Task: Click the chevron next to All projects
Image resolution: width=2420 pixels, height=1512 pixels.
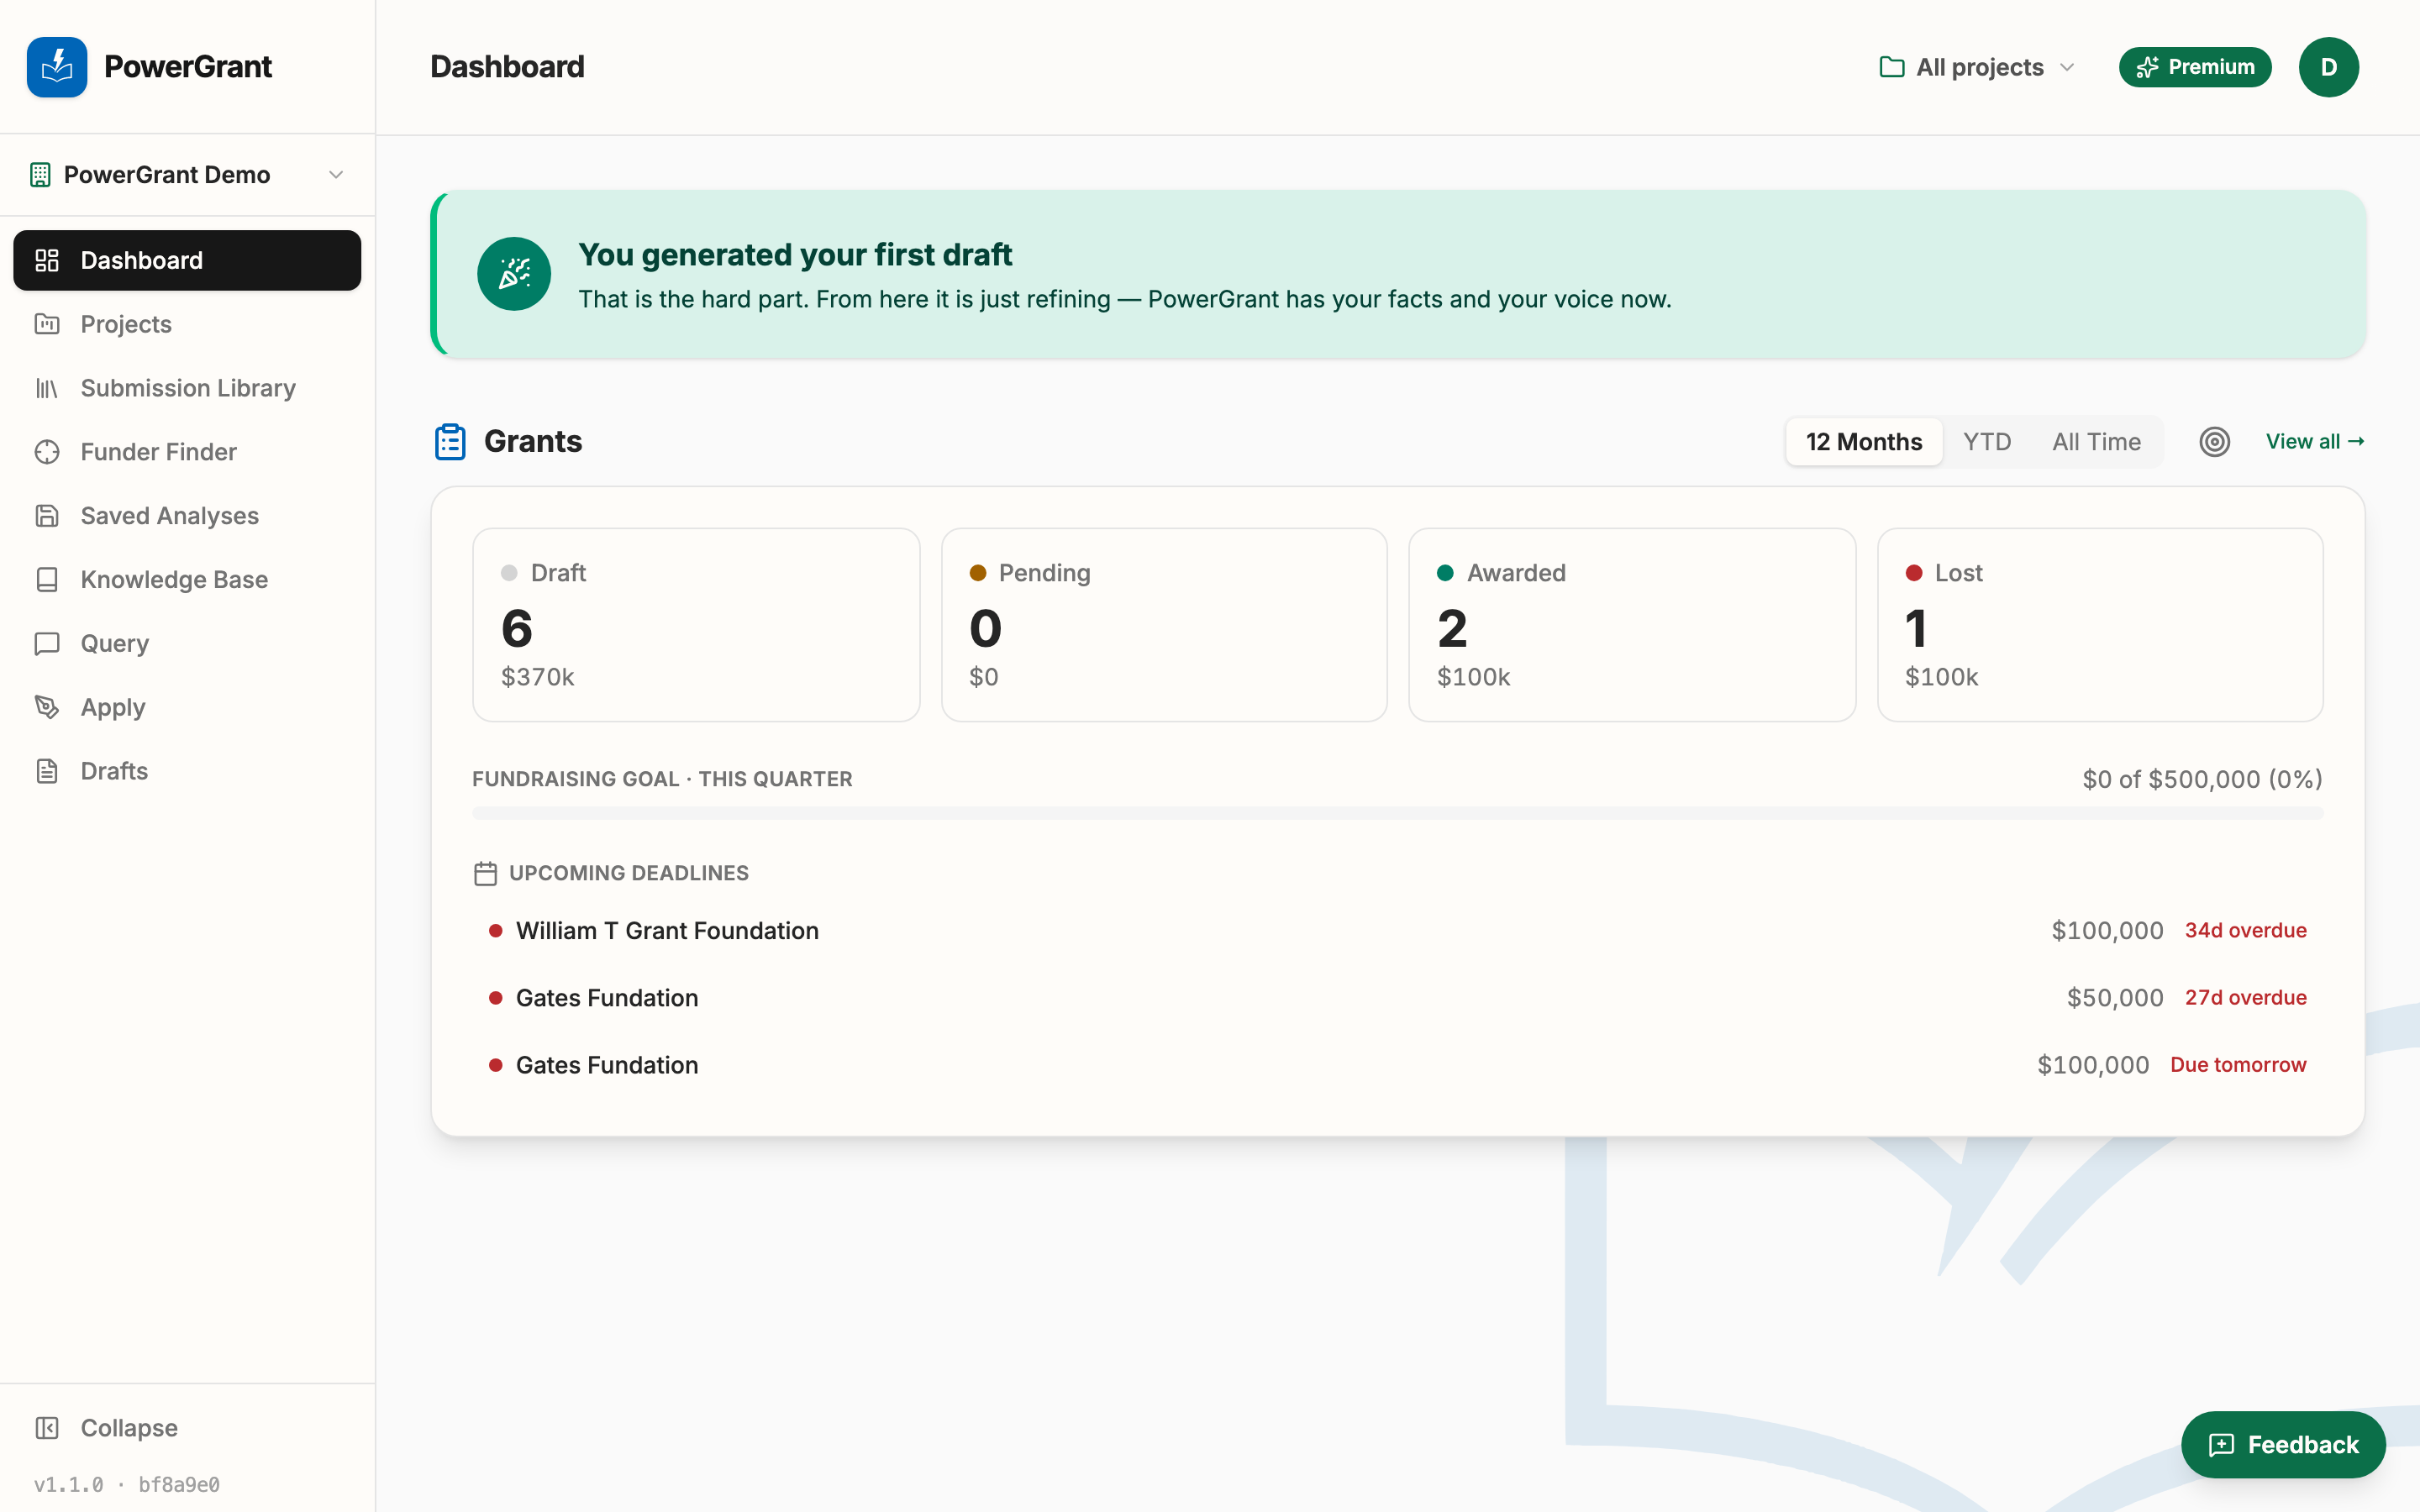Action: point(2067,67)
